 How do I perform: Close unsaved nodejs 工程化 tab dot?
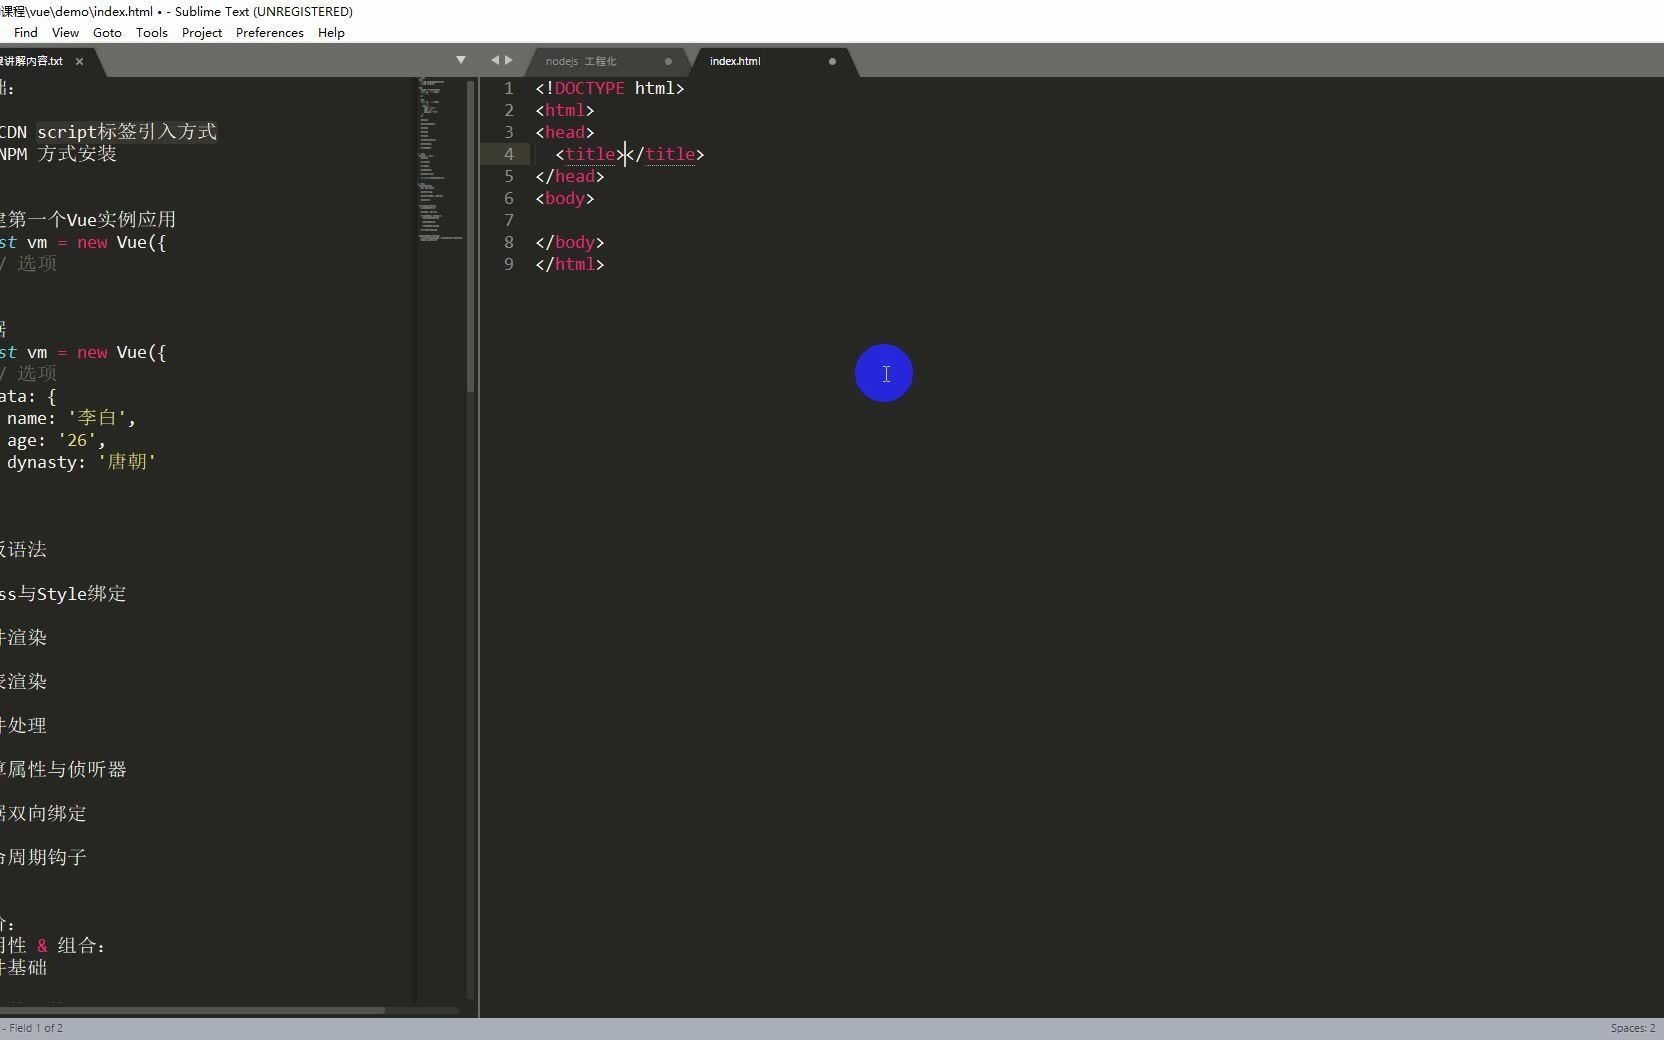click(x=668, y=61)
